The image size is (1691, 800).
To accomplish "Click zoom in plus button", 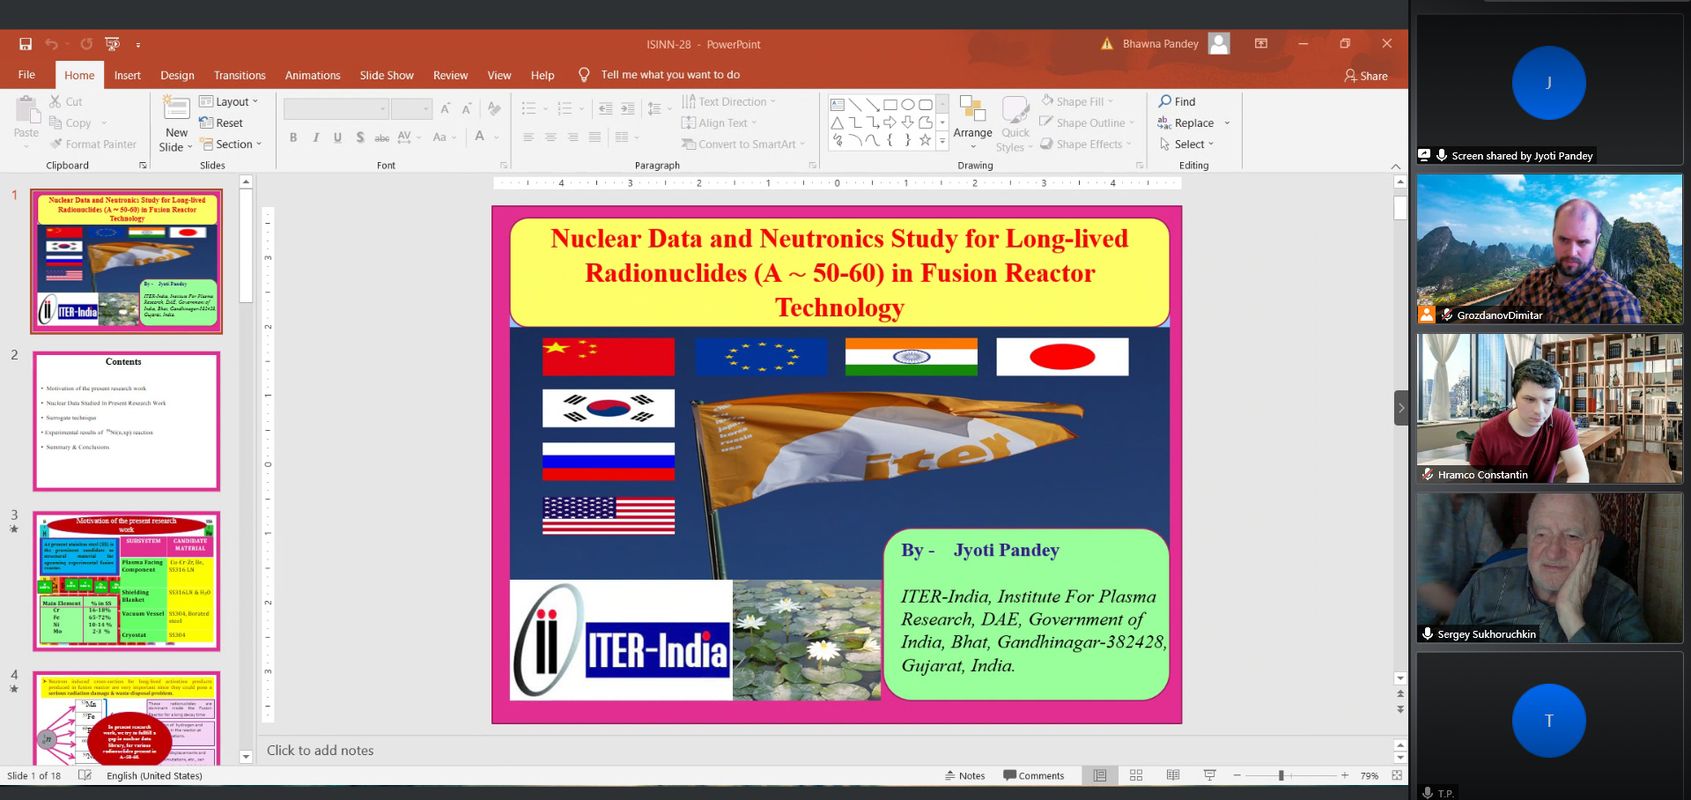I will (1345, 775).
